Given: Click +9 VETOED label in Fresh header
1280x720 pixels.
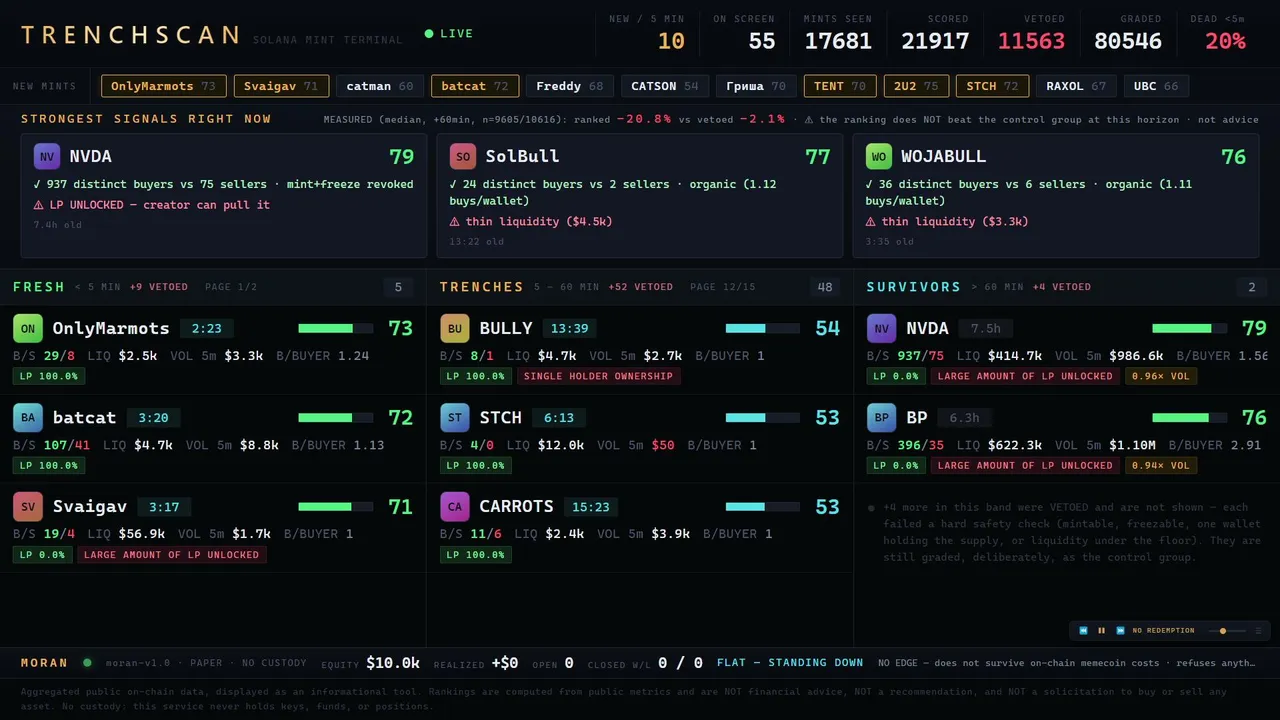Looking at the screenshot, I should coord(158,287).
